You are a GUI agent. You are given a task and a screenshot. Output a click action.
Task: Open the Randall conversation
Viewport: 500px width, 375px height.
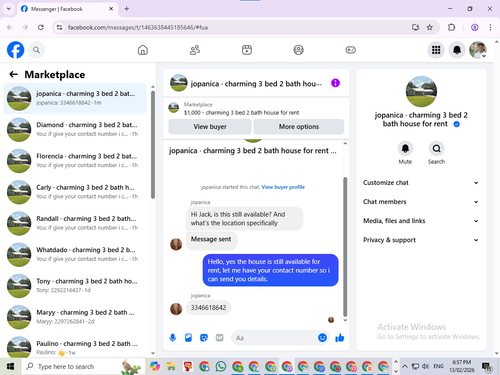coord(75,223)
